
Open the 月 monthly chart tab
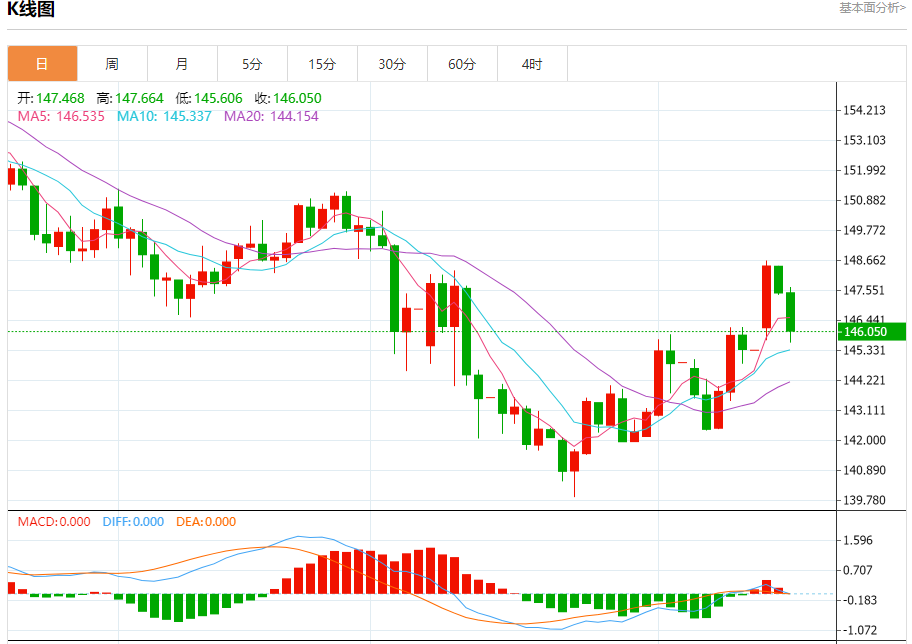coord(182,64)
